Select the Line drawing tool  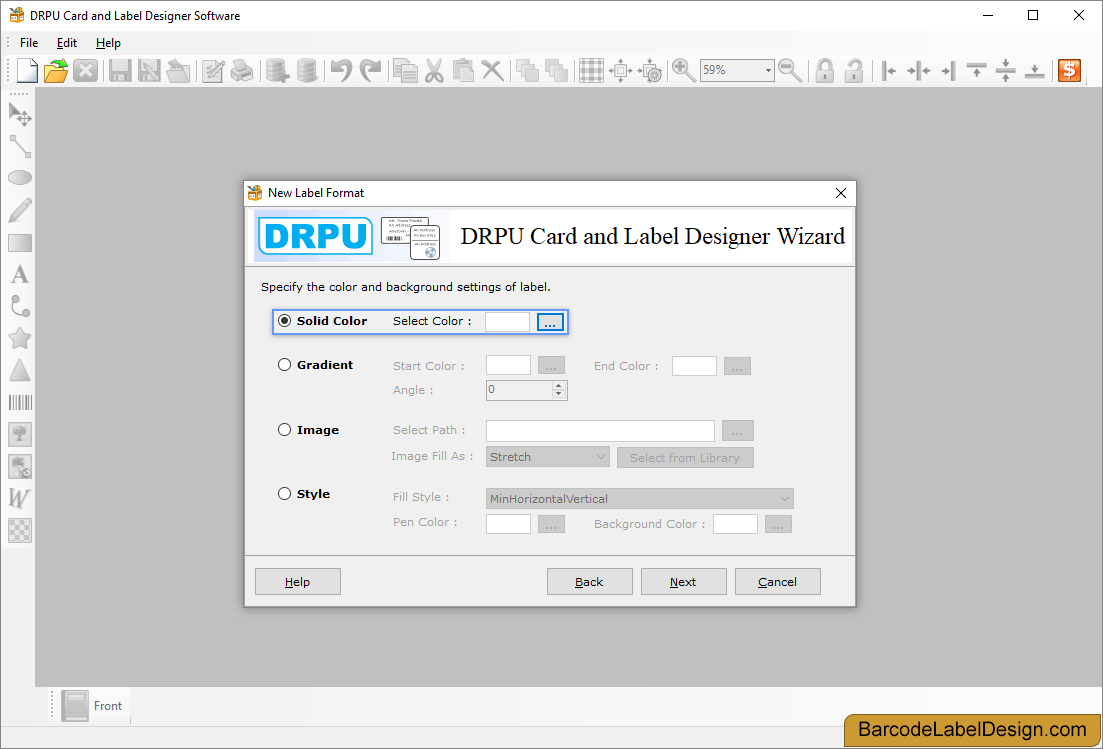point(20,146)
